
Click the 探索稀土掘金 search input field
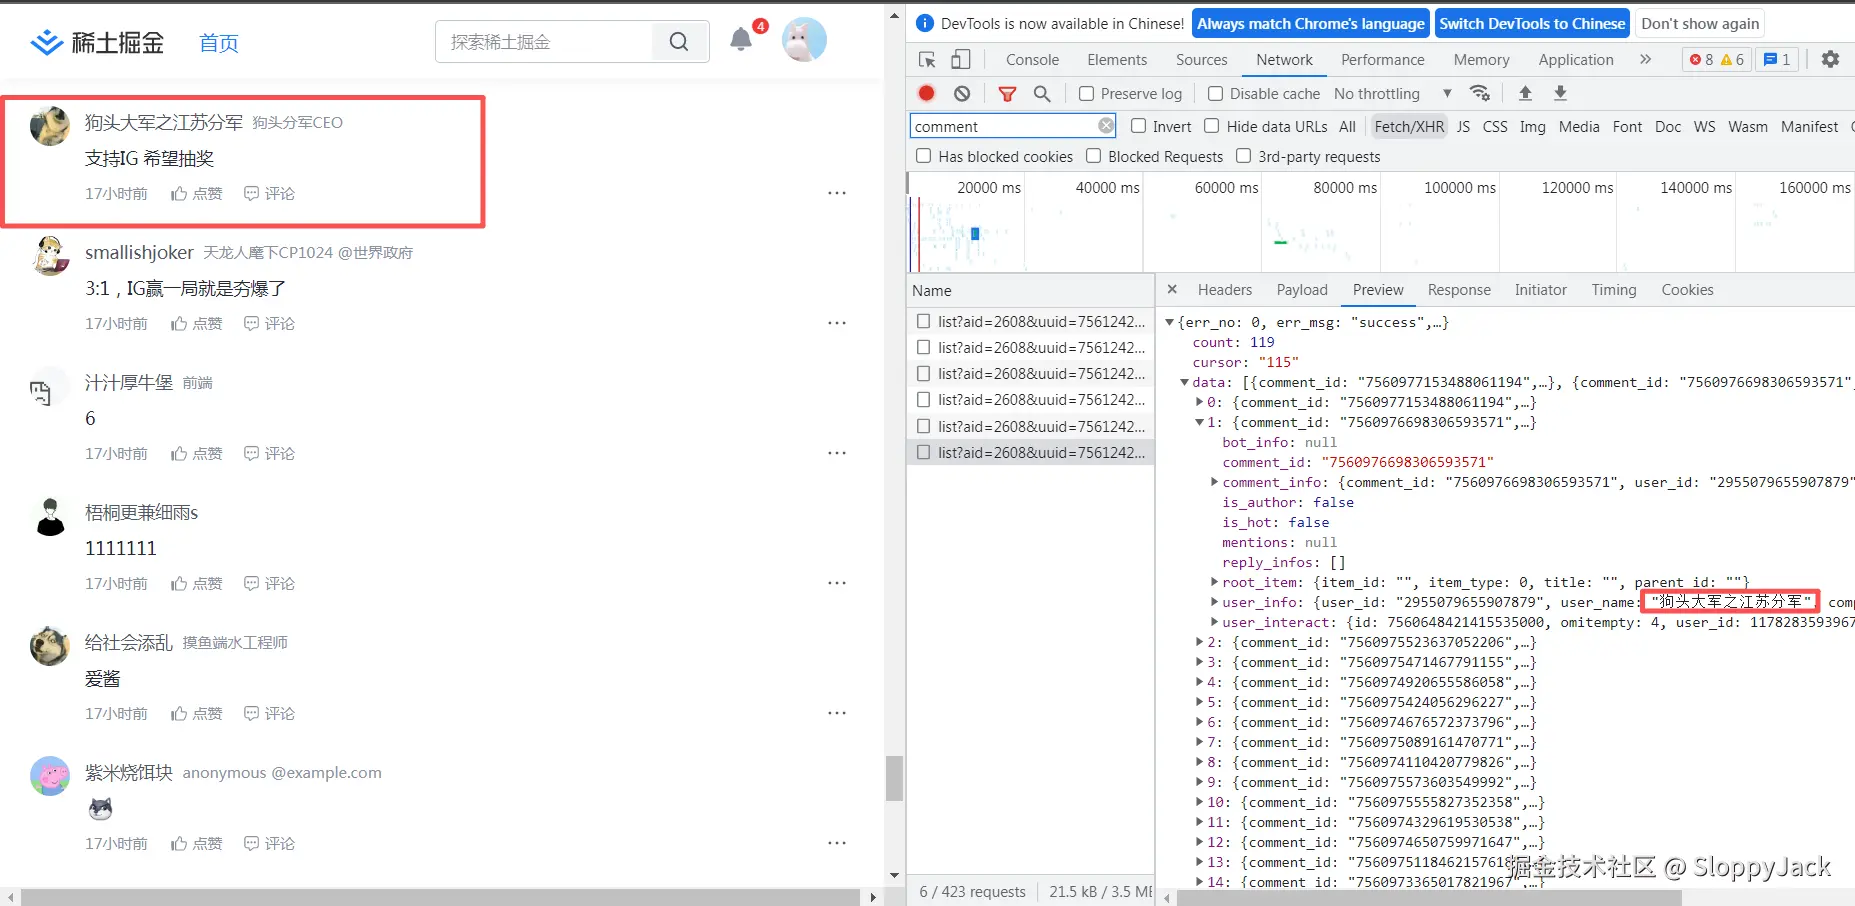pos(545,42)
